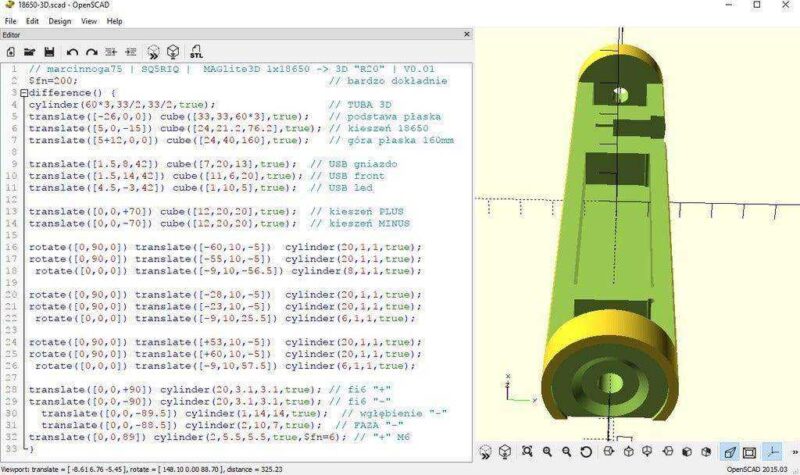Maximize the OpenSCAD window

pyautogui.click(x=757, y=5)
